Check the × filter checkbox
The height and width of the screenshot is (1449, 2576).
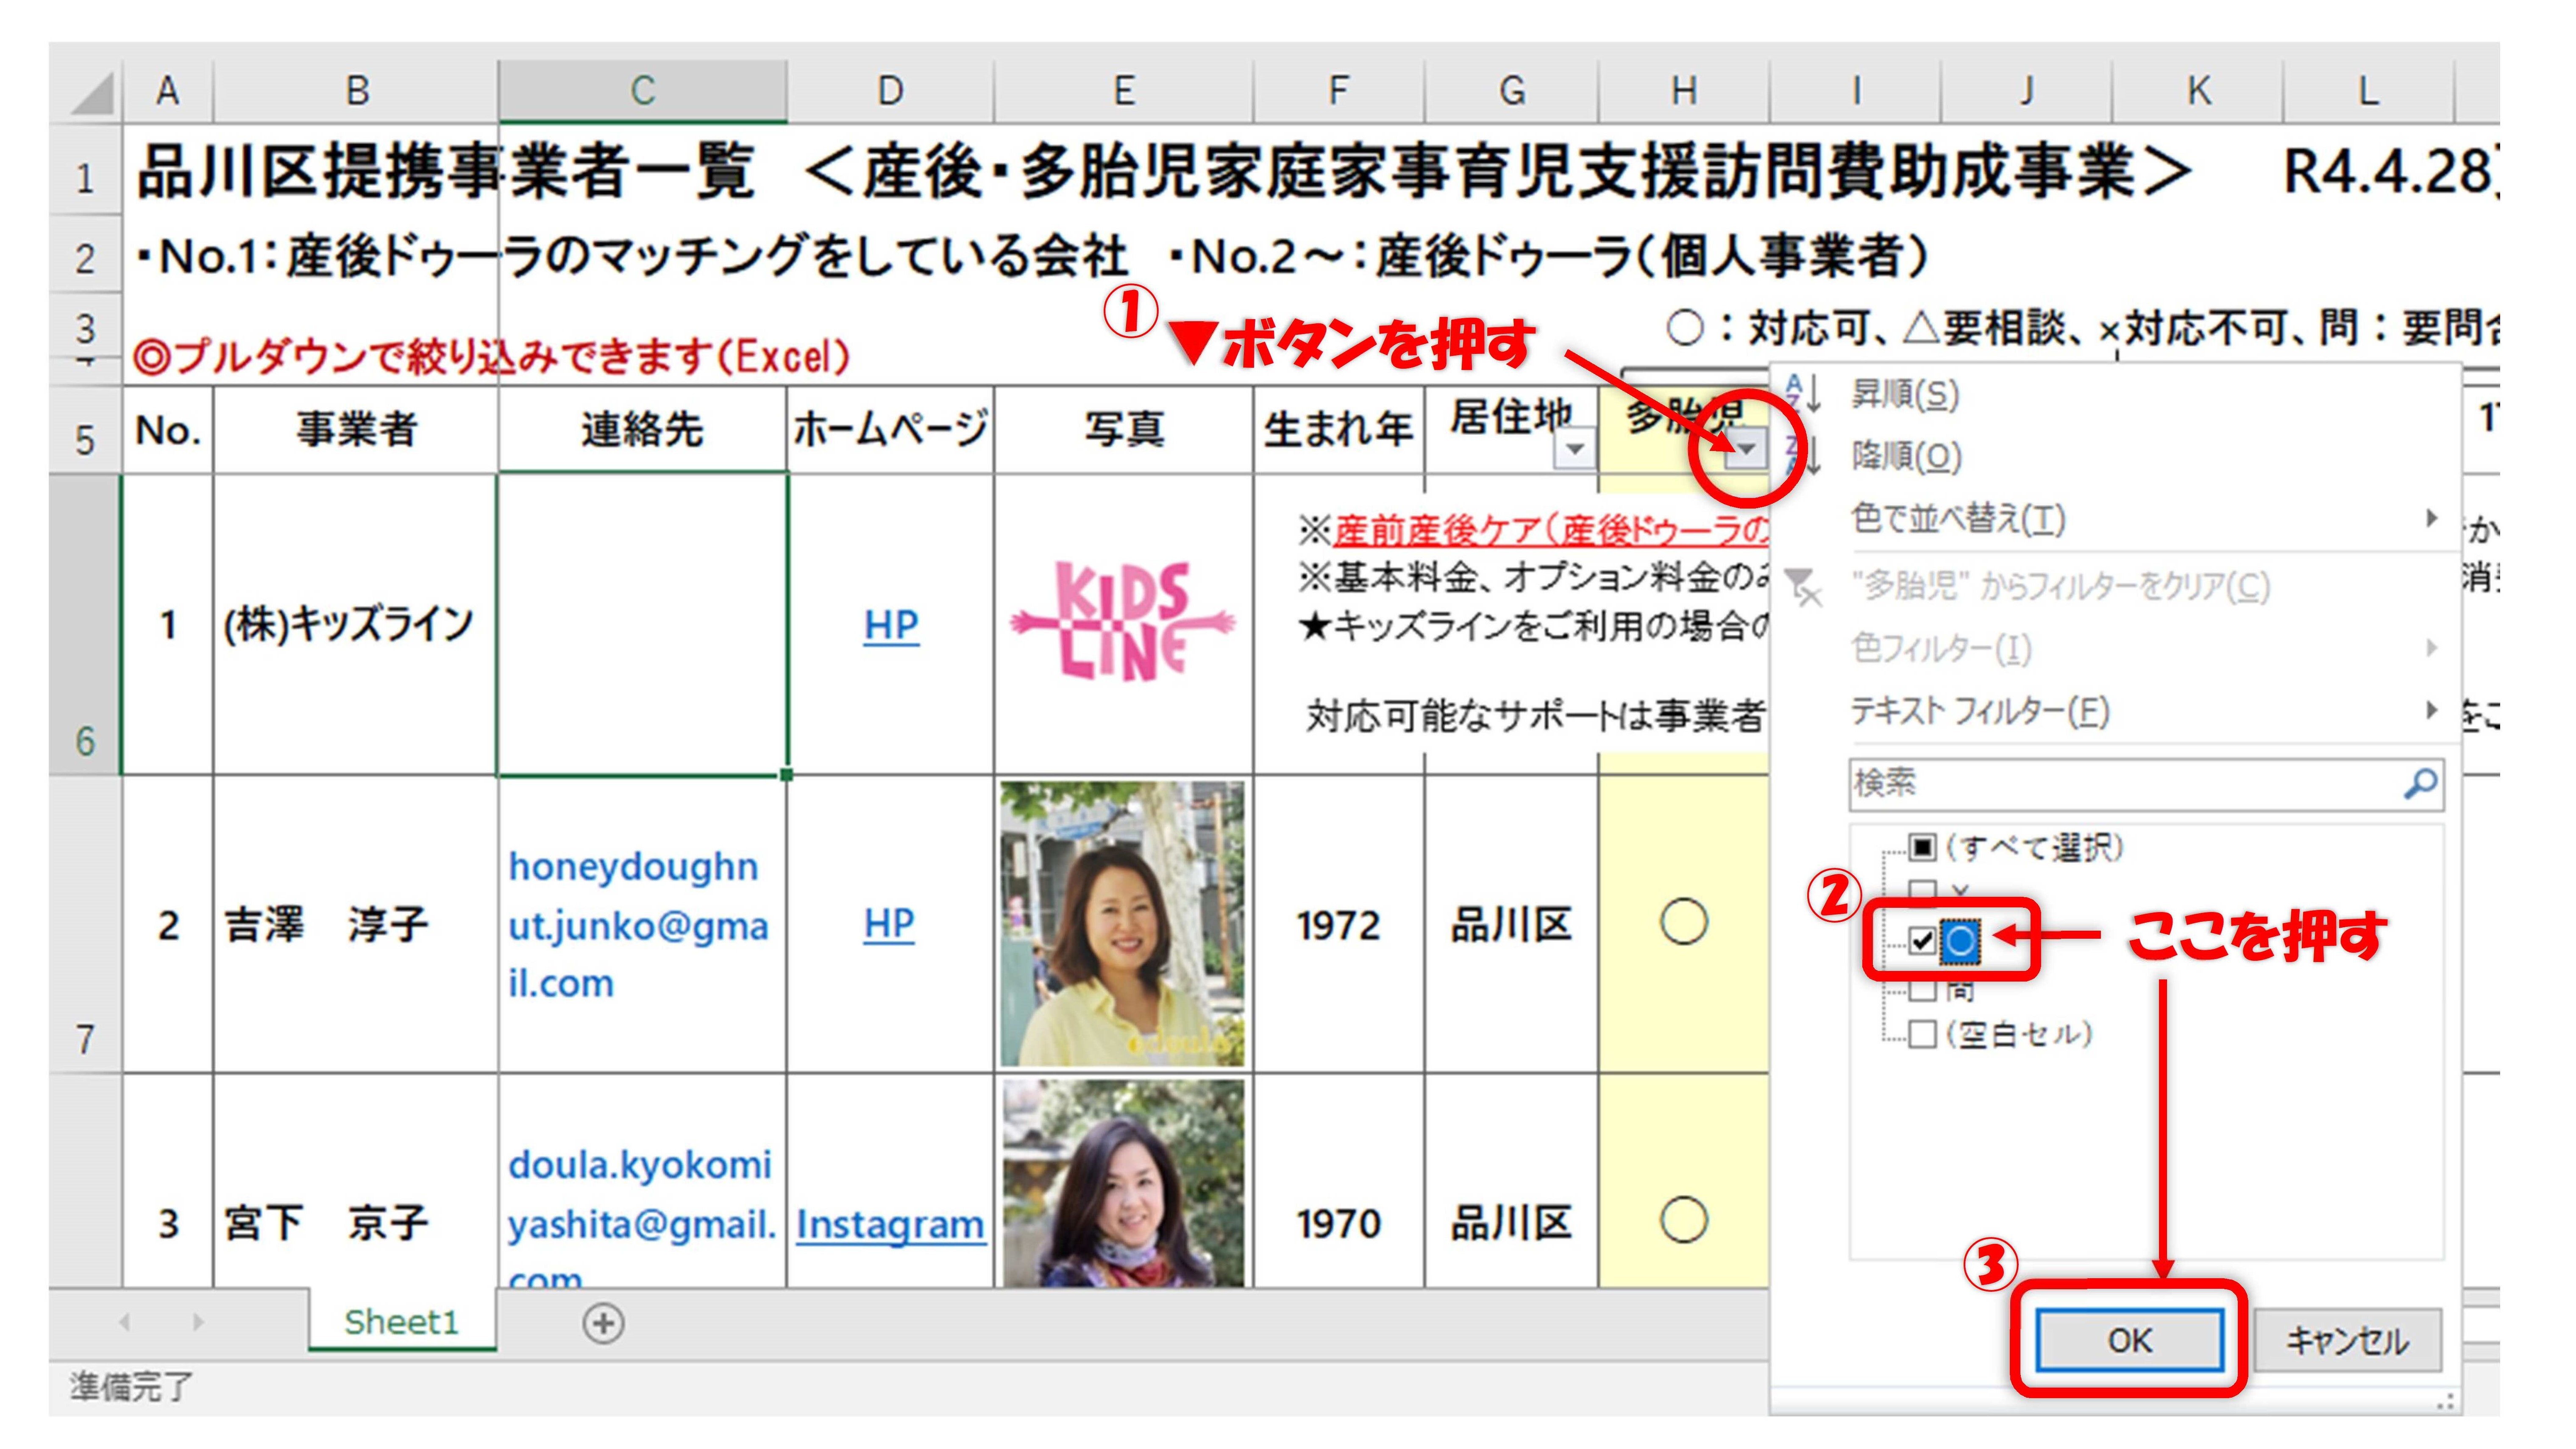coord(1922,890)
